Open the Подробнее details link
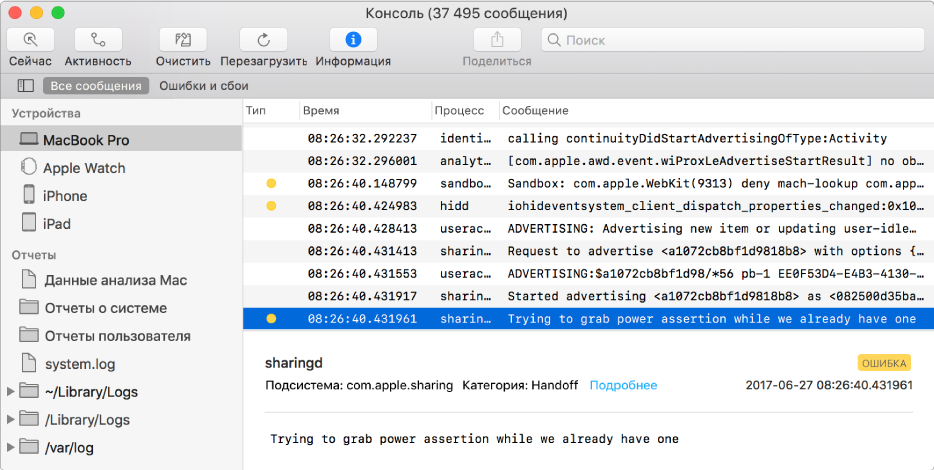This screenshot has height=470, width=934. tap(623, 385)
